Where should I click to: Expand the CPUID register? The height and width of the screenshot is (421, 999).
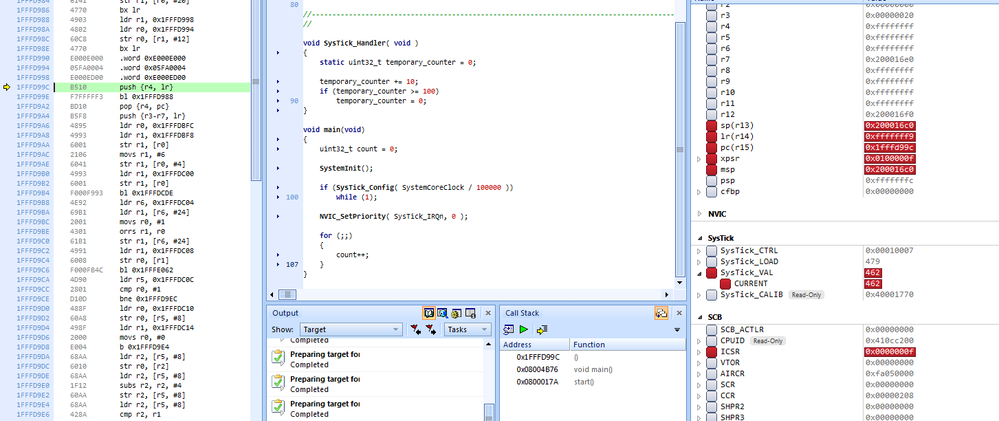700,341
